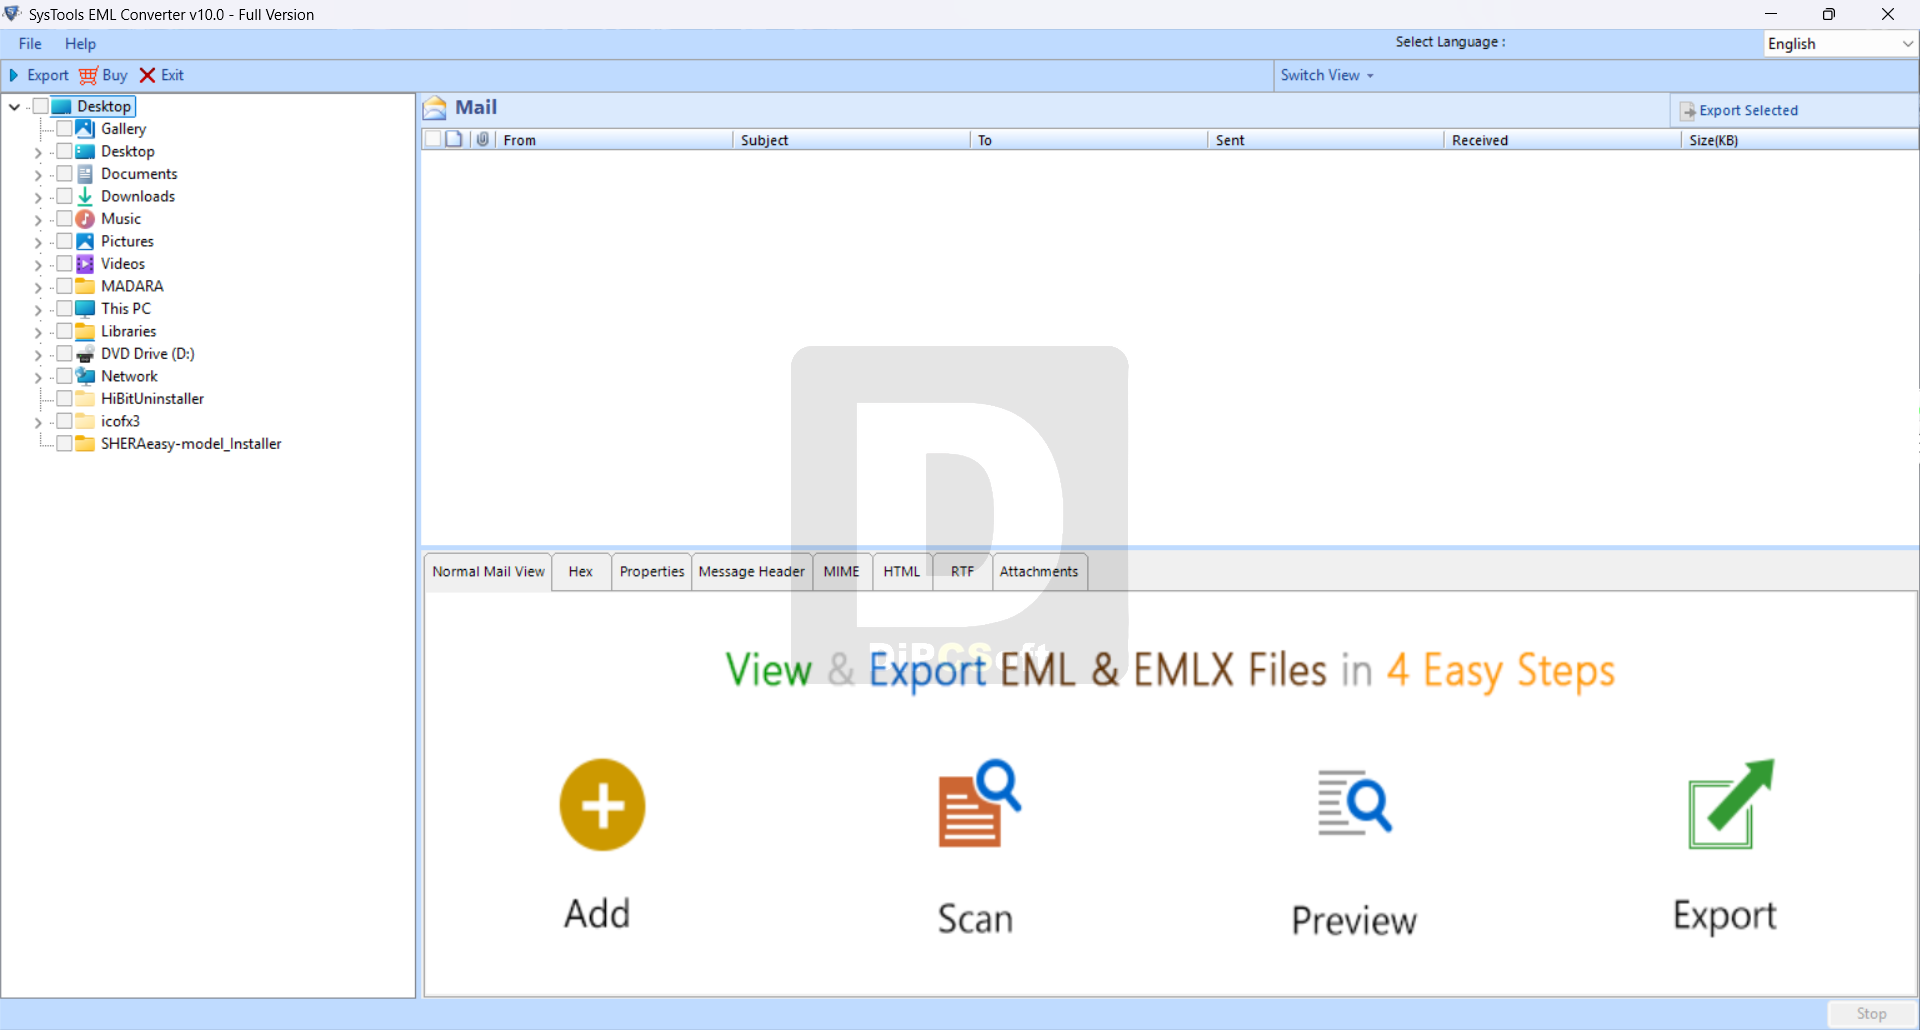1920x1030 pixels.
Task: Sort mail by the From column
Action: pyautogui.click(x=614, y=140)
